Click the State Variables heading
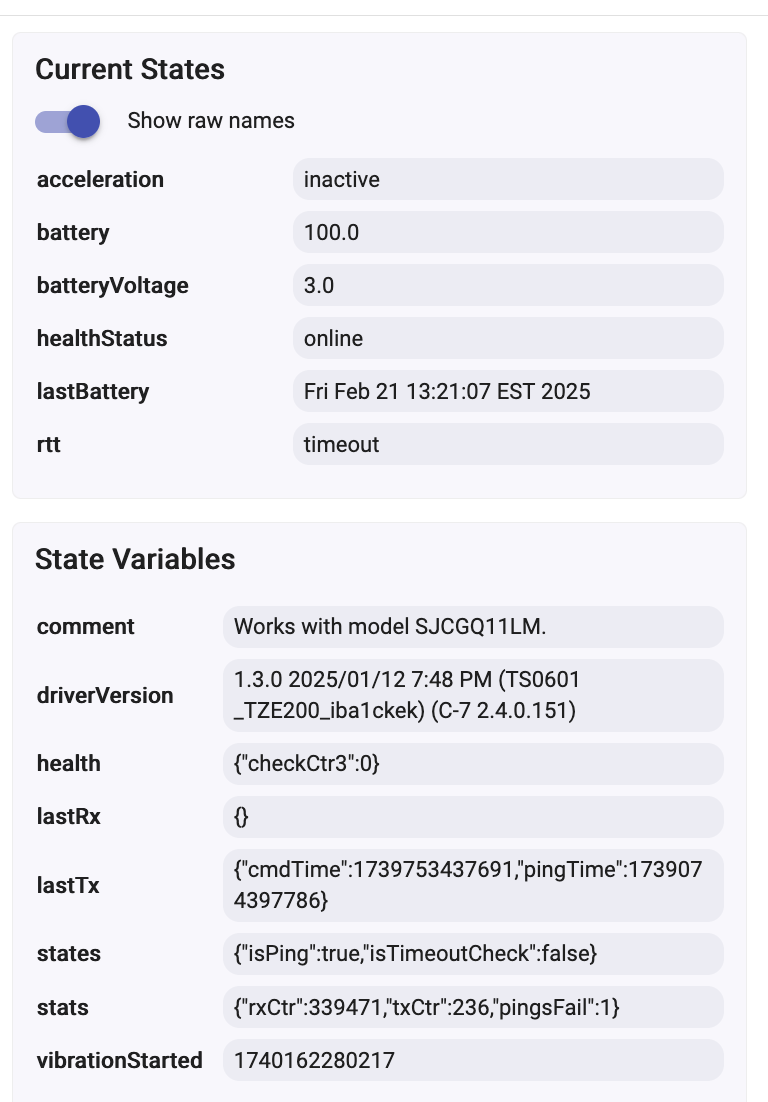 tap(135, 559)
